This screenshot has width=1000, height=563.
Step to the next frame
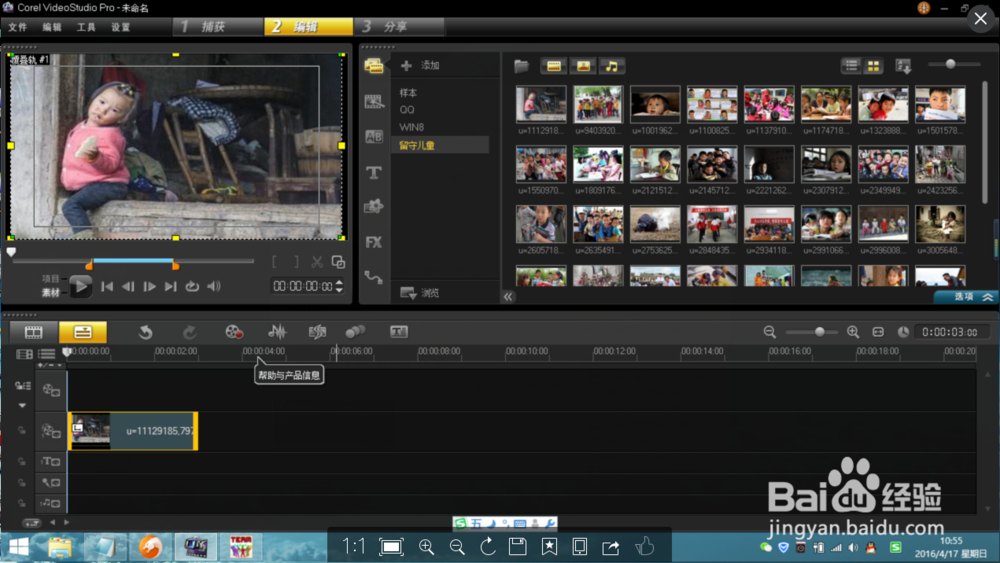(x=149, y=286)
